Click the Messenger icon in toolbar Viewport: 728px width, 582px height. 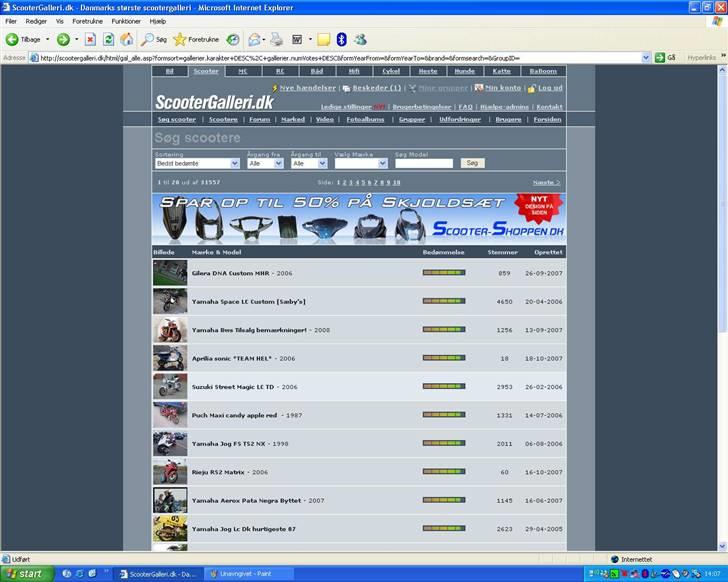point(360,40)
